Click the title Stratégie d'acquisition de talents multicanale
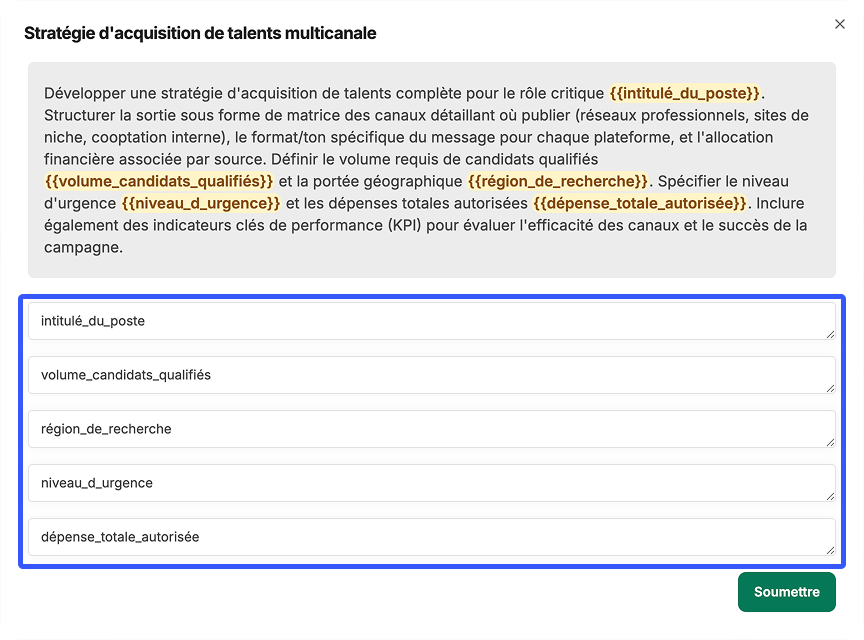The width and height of the screenshot is (864, 640). tap(200, 33)
